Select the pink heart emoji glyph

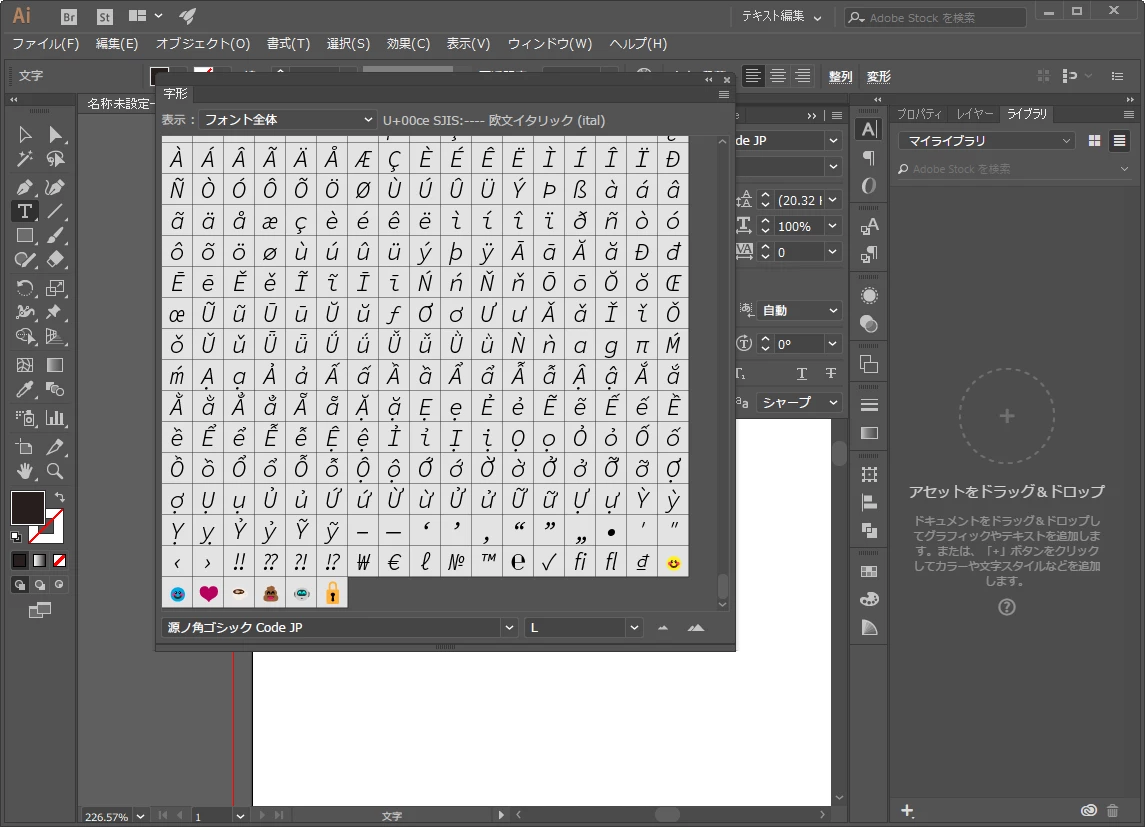pyautogui.click(x=208, y=593)
